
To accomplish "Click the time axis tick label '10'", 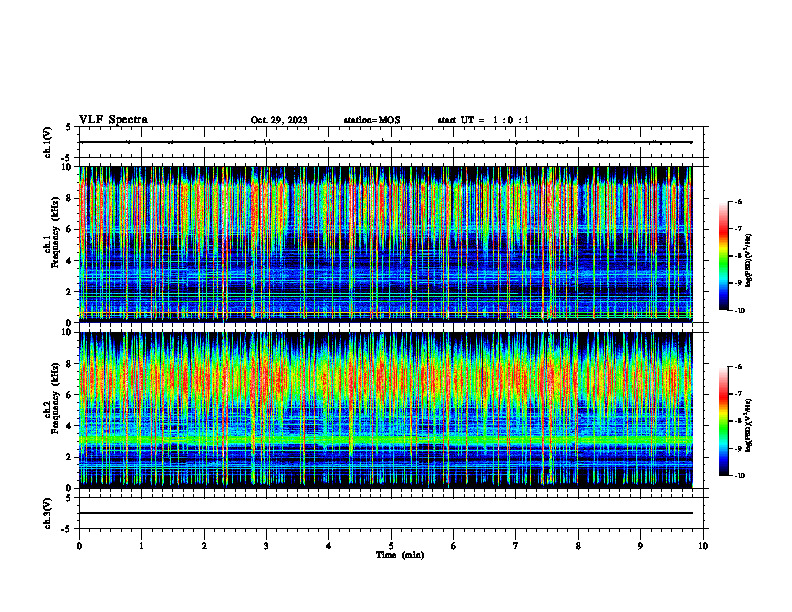I will click(x=703, y=546).
